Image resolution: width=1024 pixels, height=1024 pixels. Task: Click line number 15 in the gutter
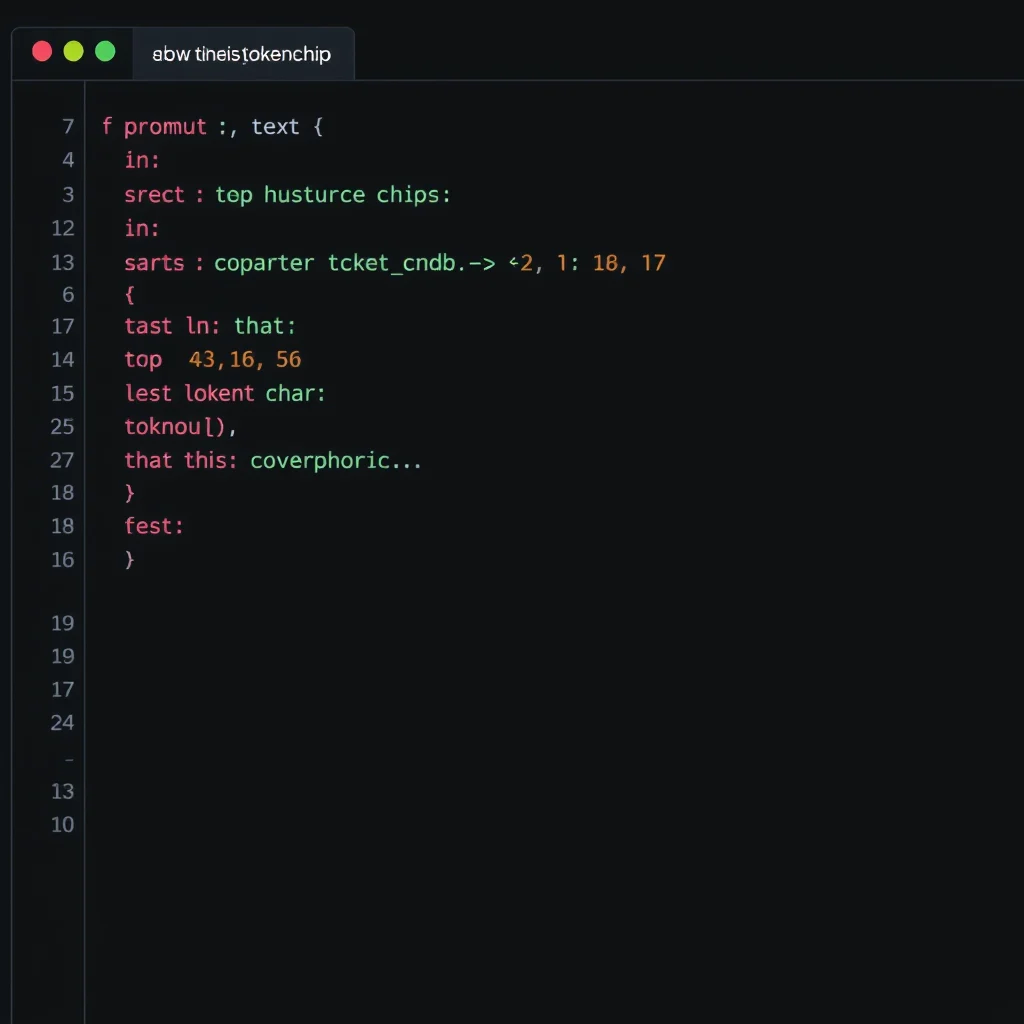[63, 393]
